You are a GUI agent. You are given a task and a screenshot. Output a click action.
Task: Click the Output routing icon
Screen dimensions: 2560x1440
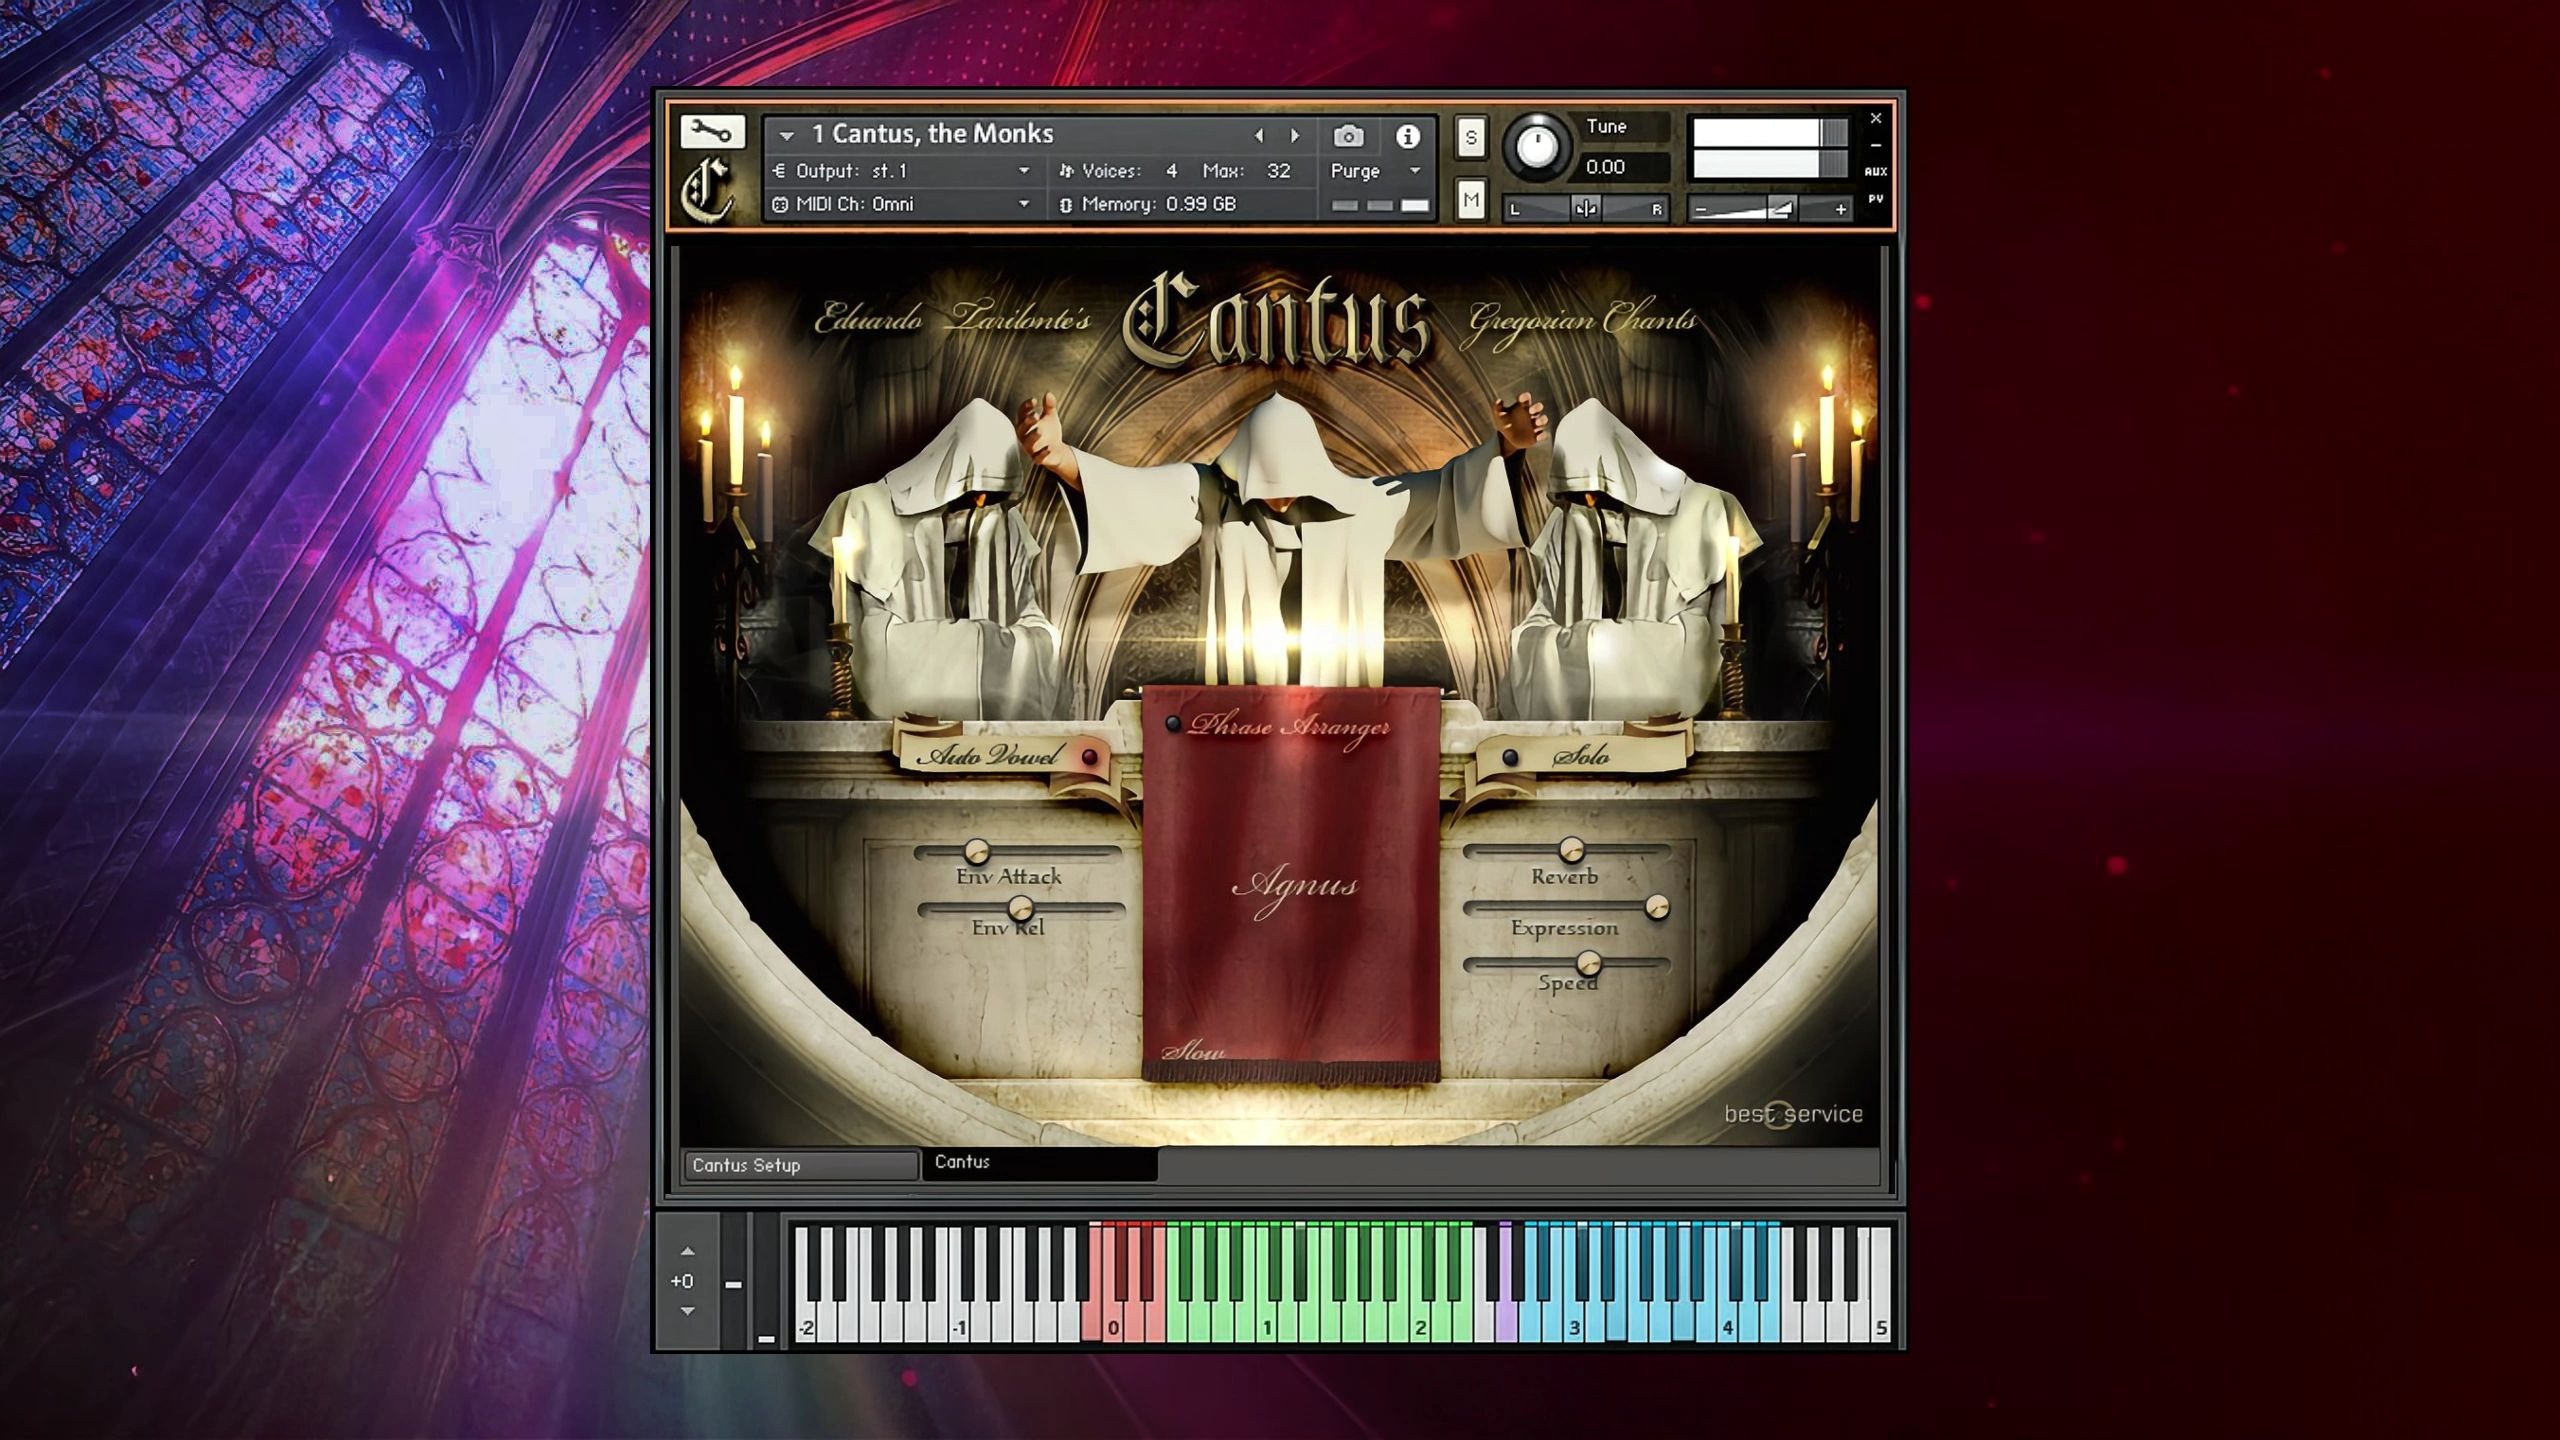[780, 171]
